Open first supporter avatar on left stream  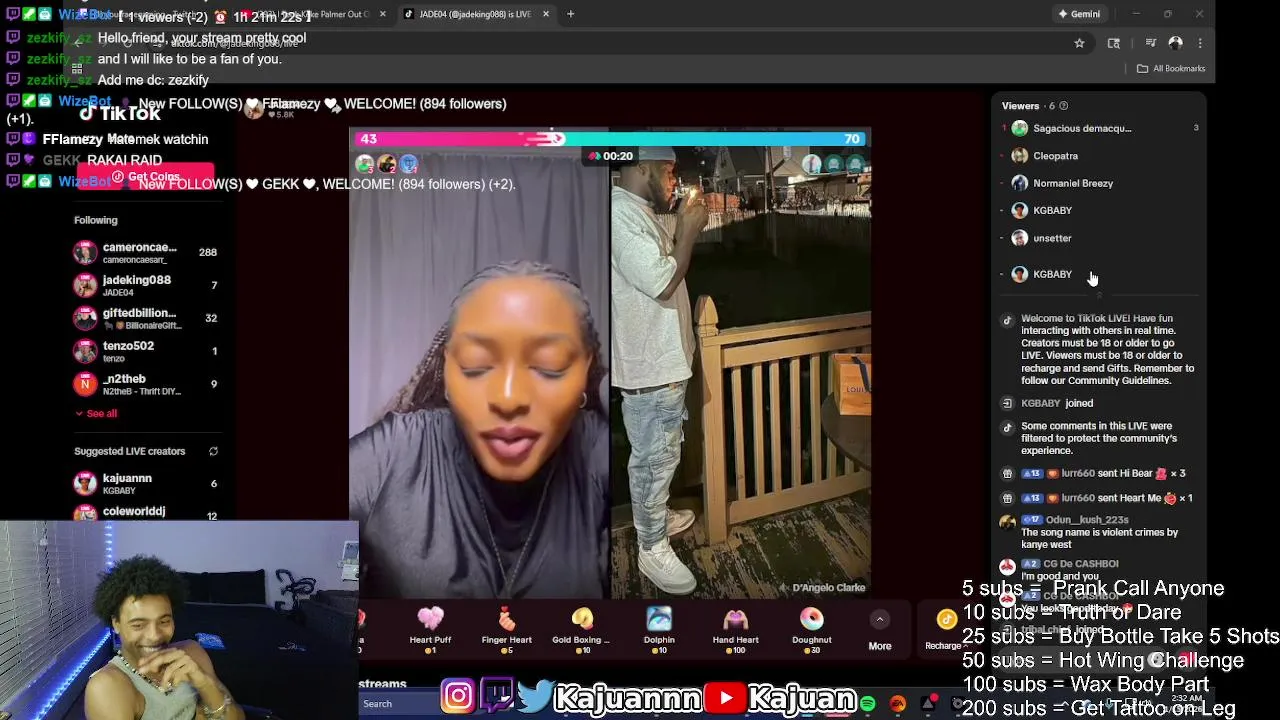[x=364, y=164]
